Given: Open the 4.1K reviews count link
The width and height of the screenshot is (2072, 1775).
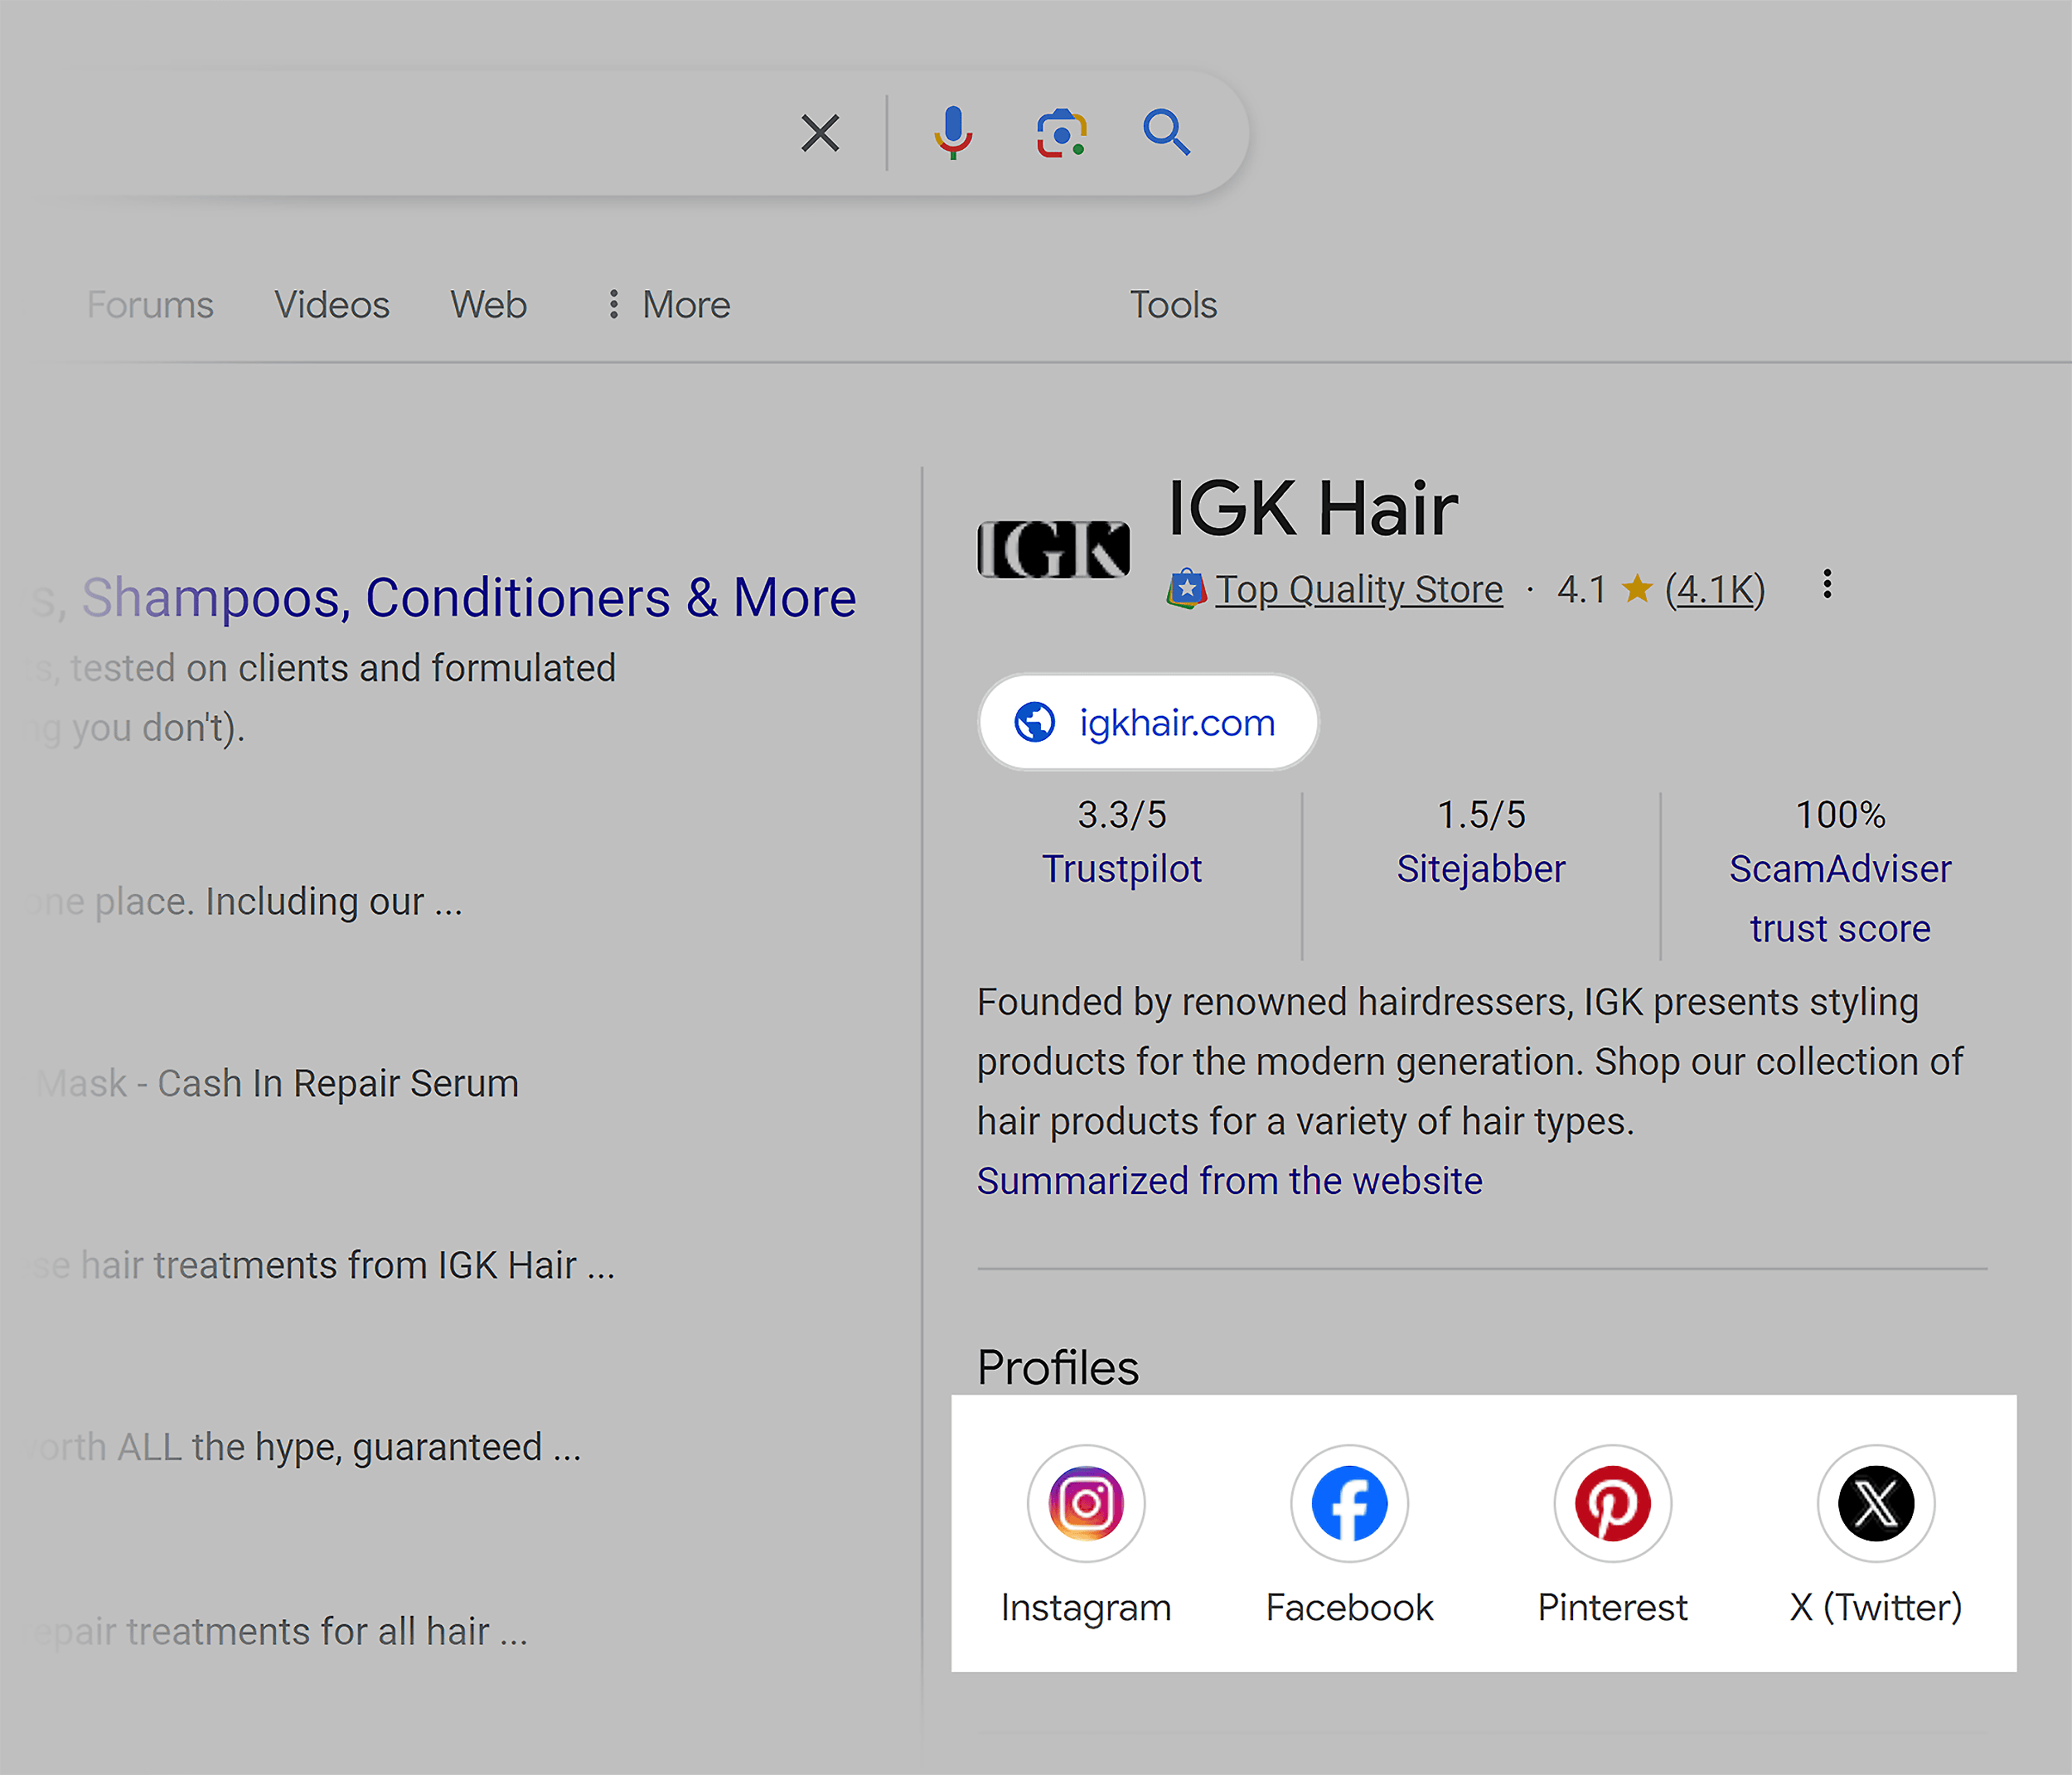Looking at the screenshot, I should 1715,590.
